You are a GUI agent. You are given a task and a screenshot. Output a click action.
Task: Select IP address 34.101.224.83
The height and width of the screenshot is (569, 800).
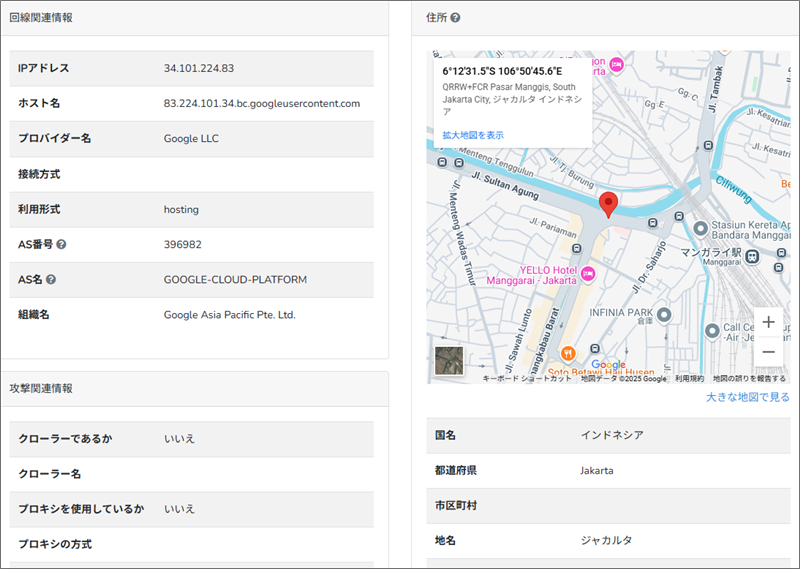point(198,68)
